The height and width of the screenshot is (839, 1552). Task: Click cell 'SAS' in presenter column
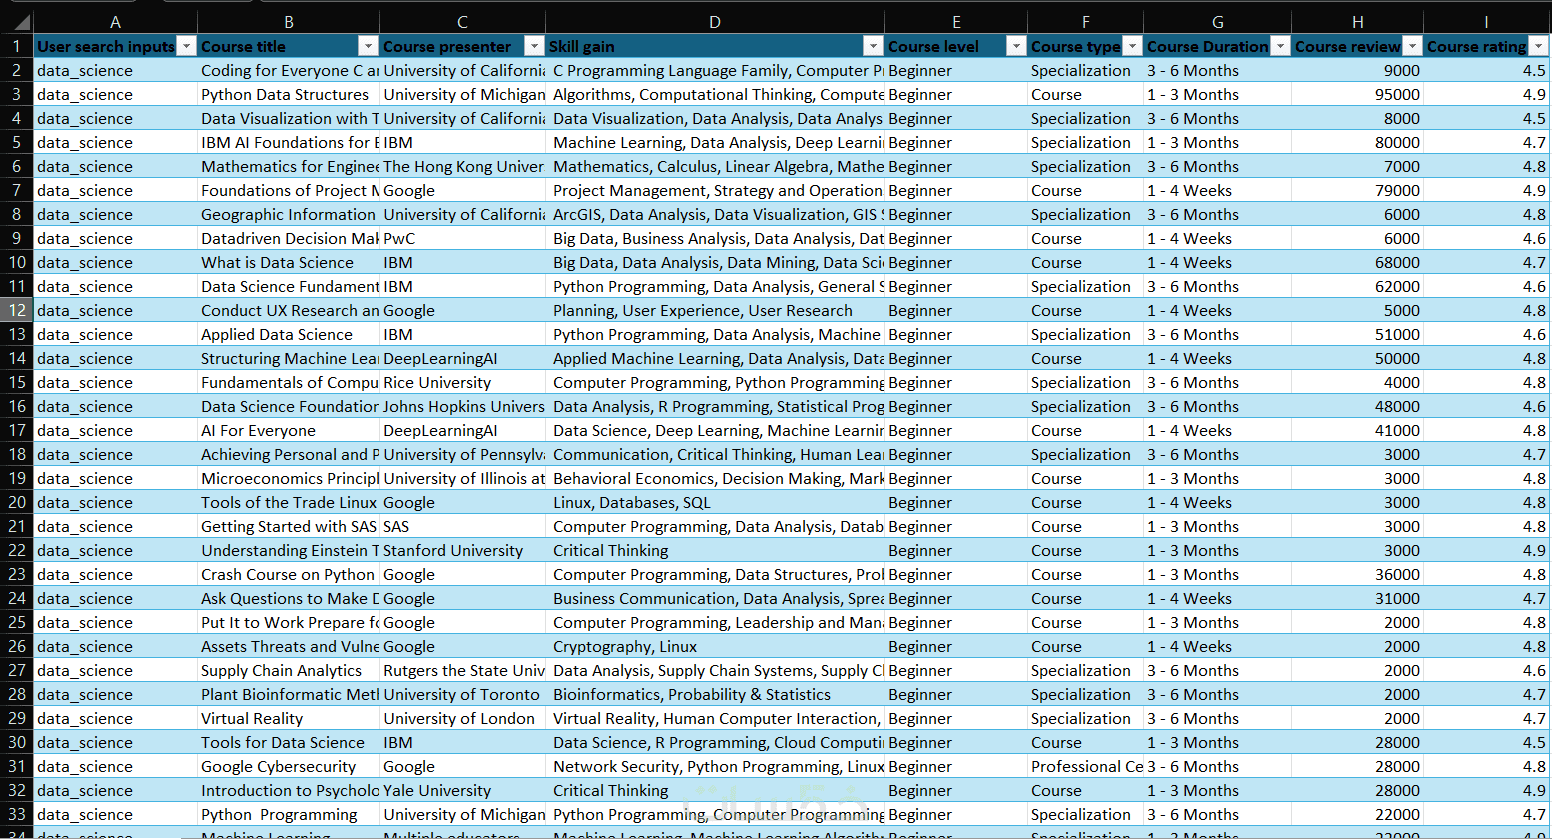[x=462, y=526]
